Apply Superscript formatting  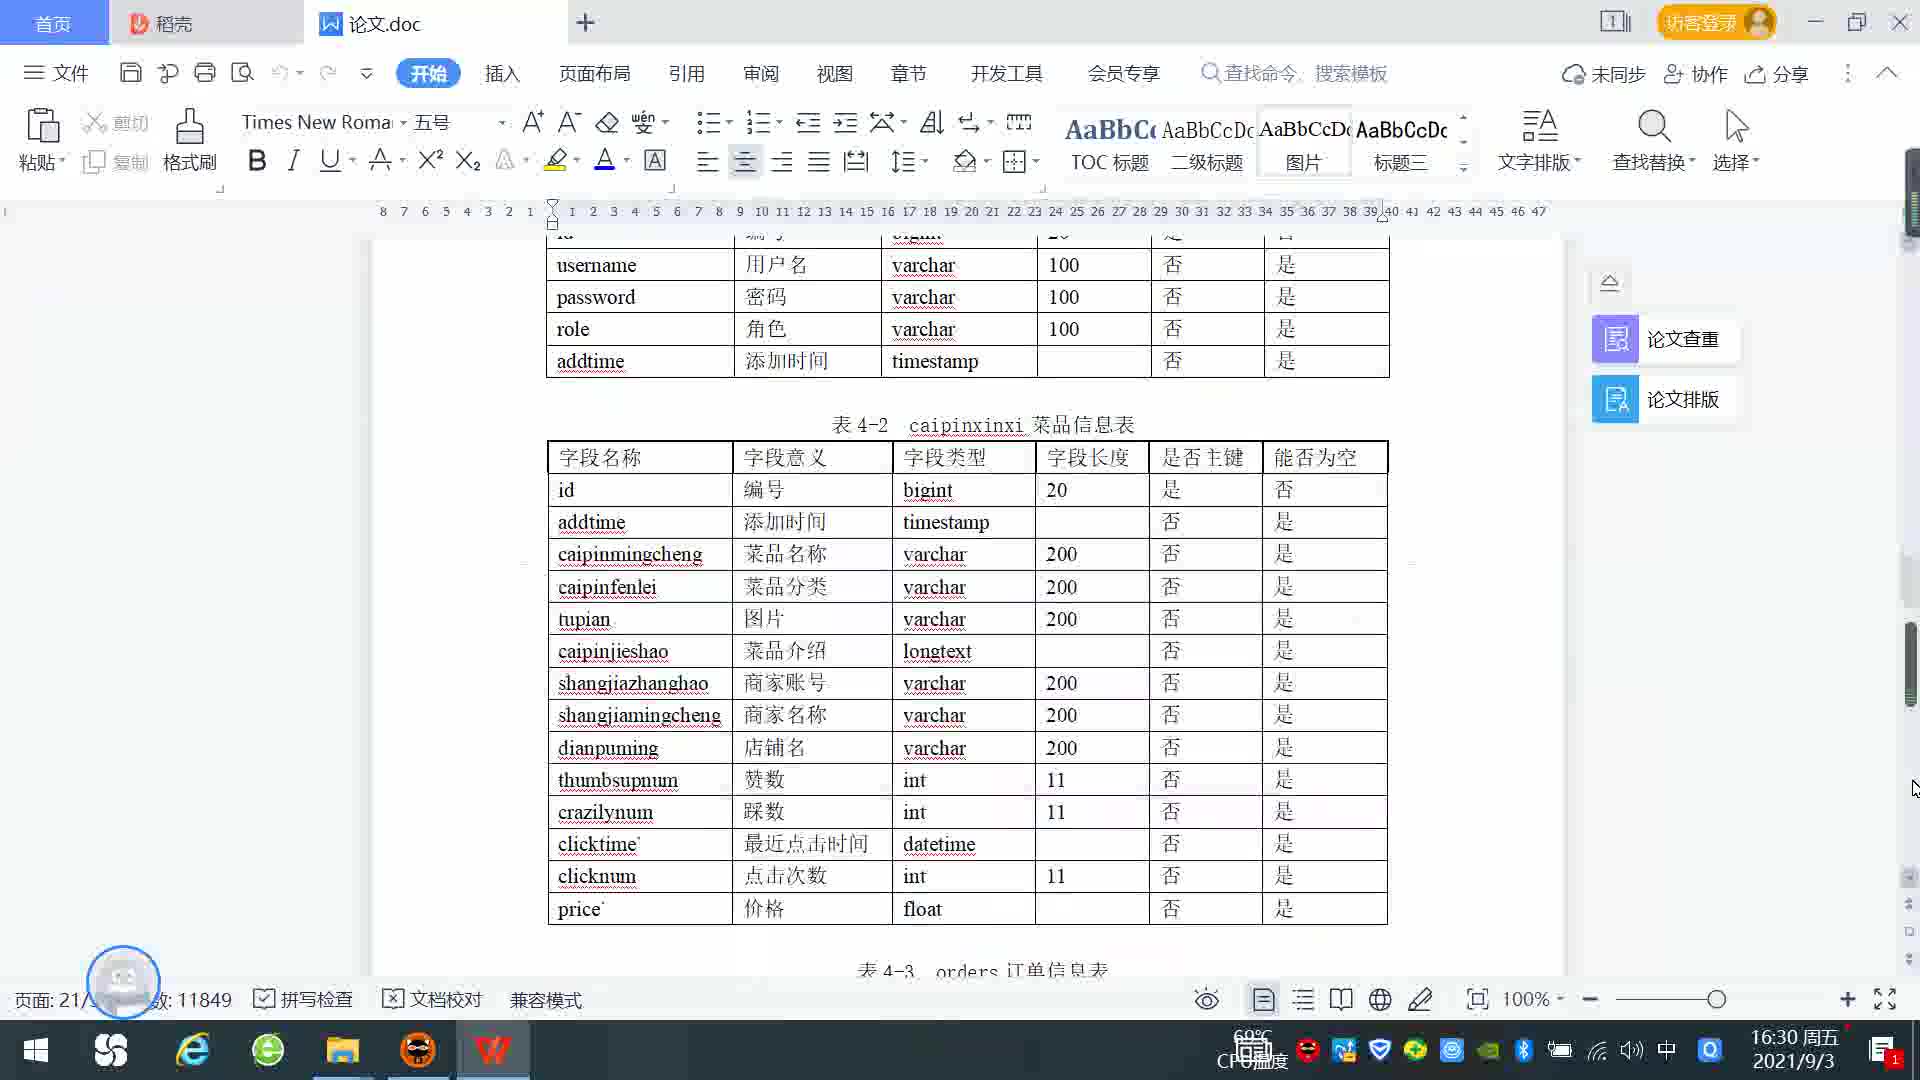pyautogui.click(x=430, y=160)
